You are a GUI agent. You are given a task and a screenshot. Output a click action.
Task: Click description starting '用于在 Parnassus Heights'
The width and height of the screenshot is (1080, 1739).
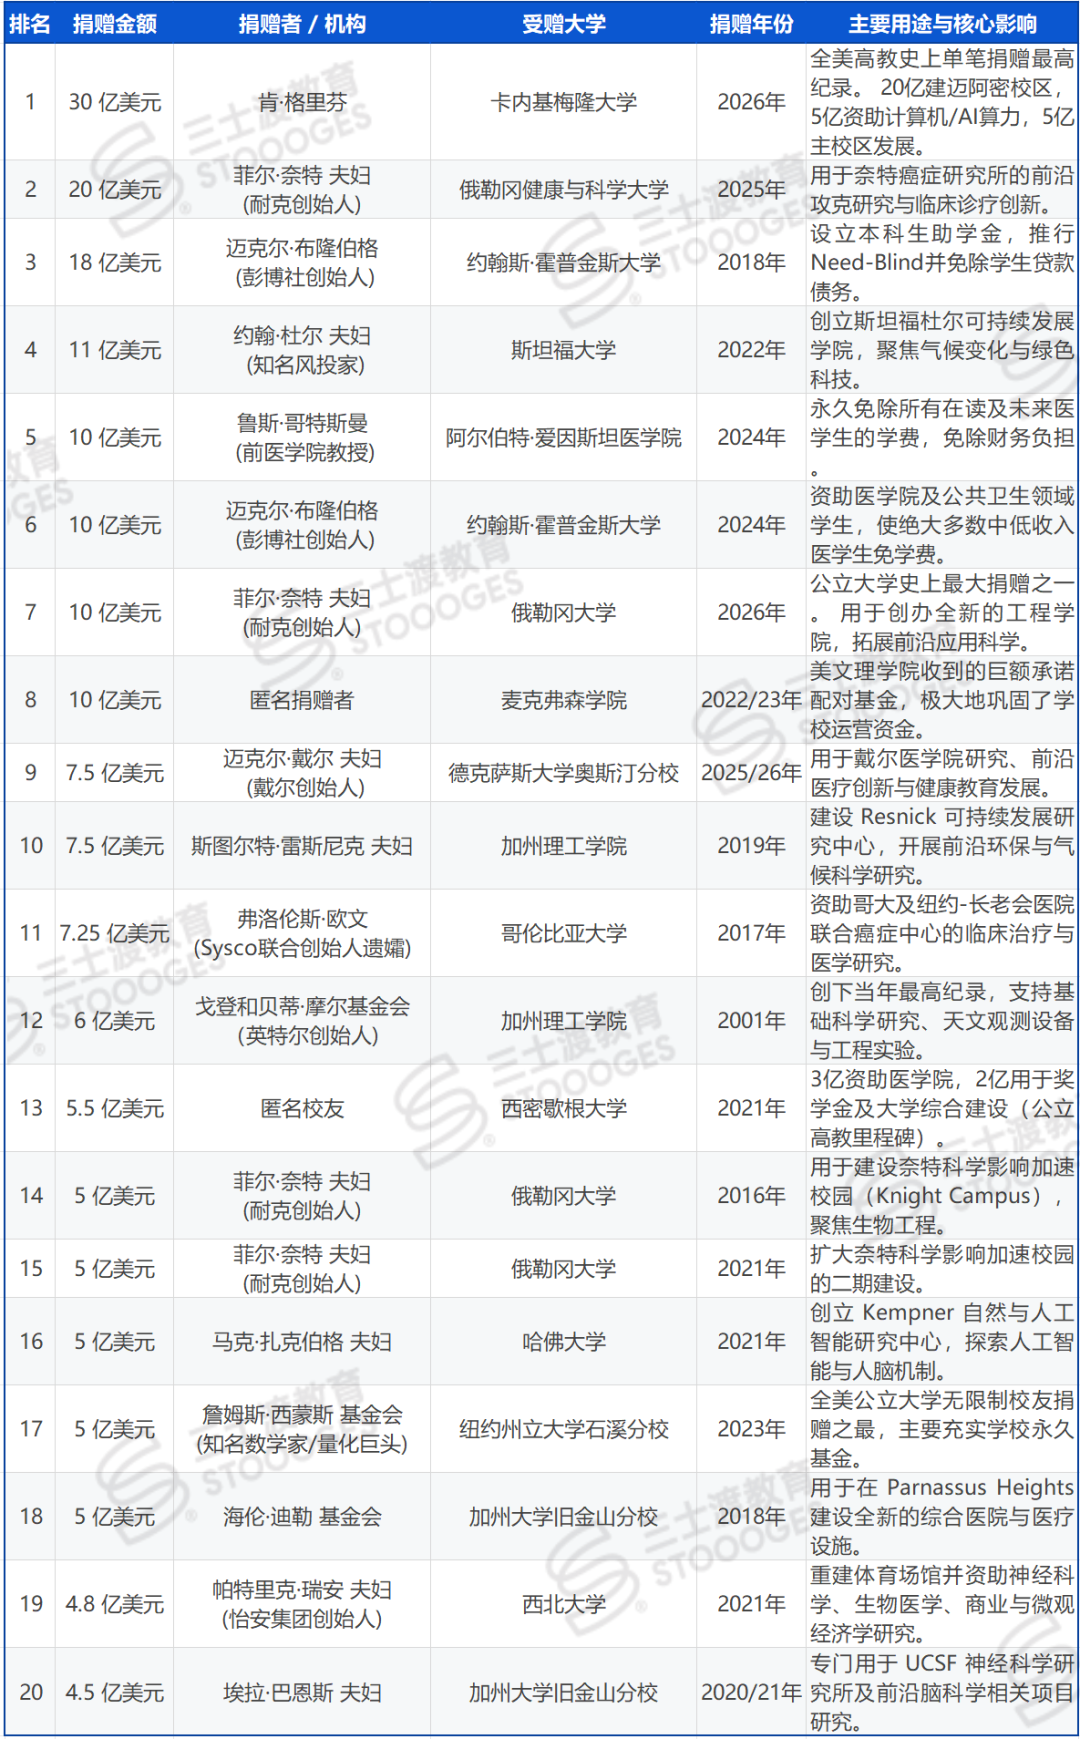[x=942, y=1517]
